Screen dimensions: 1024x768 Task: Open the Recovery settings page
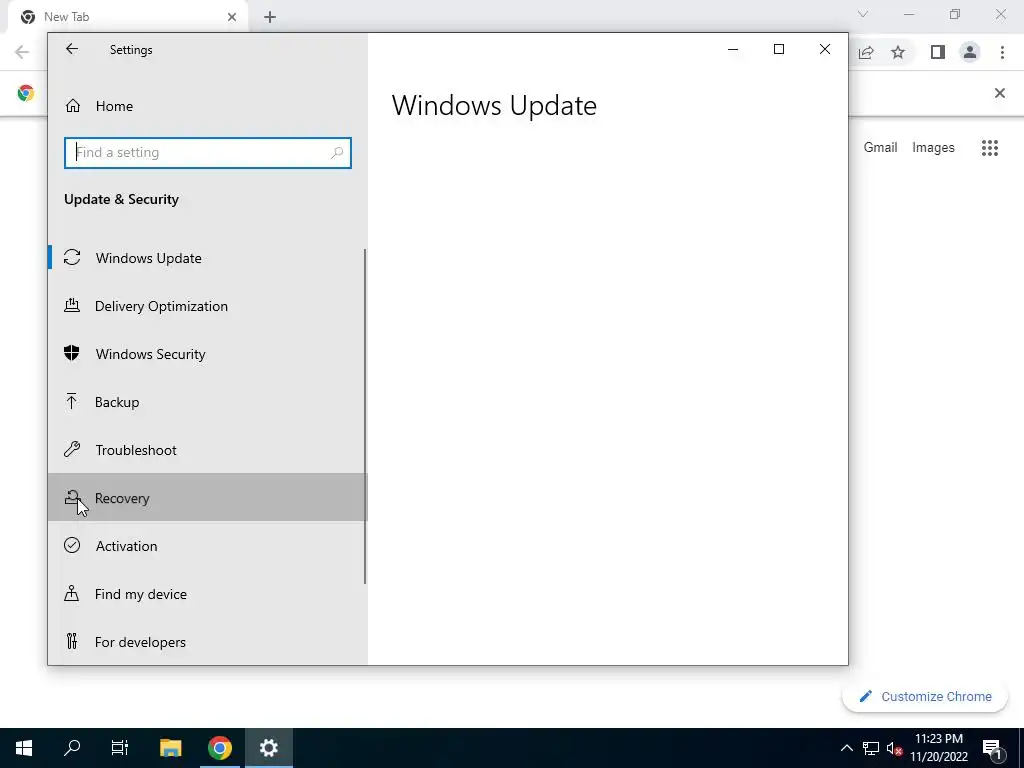click(x=208, y=498)
